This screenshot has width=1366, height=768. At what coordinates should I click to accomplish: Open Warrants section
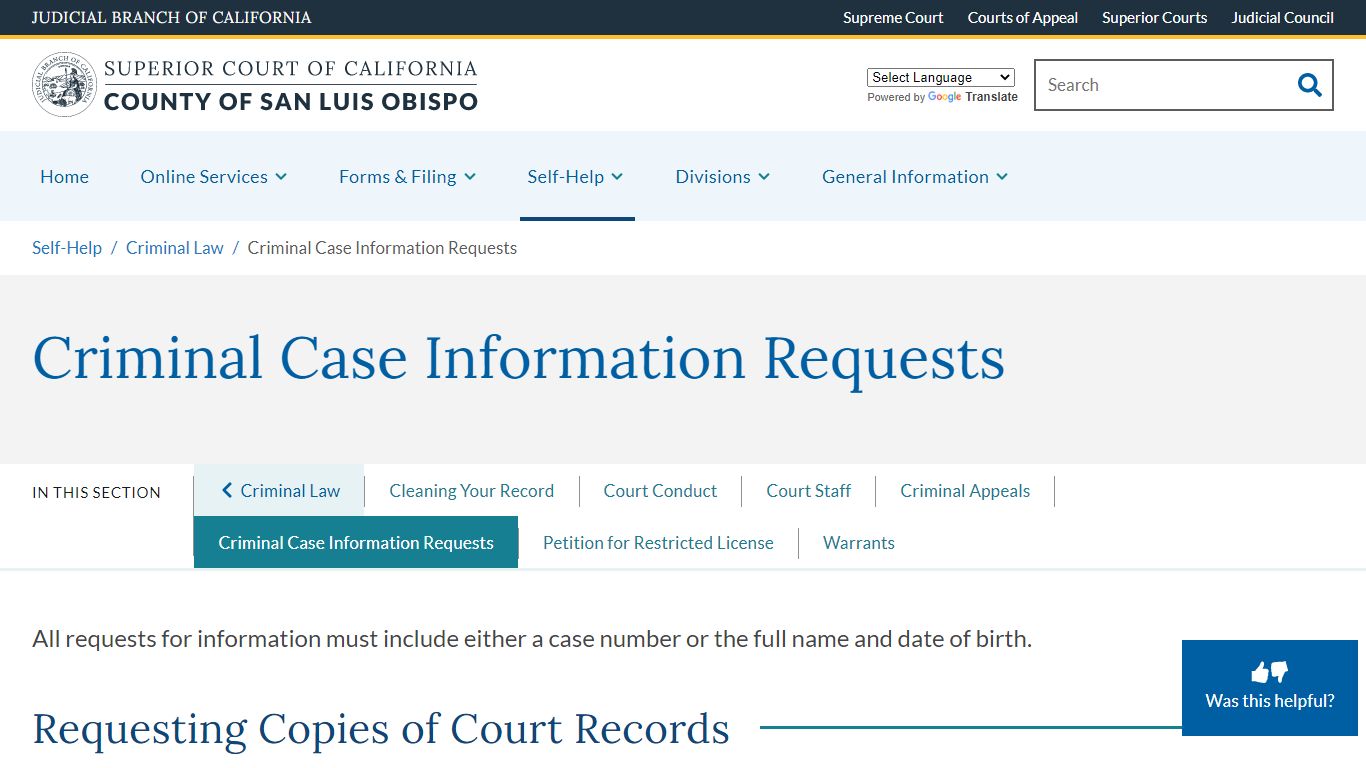(x=859, y=543)
